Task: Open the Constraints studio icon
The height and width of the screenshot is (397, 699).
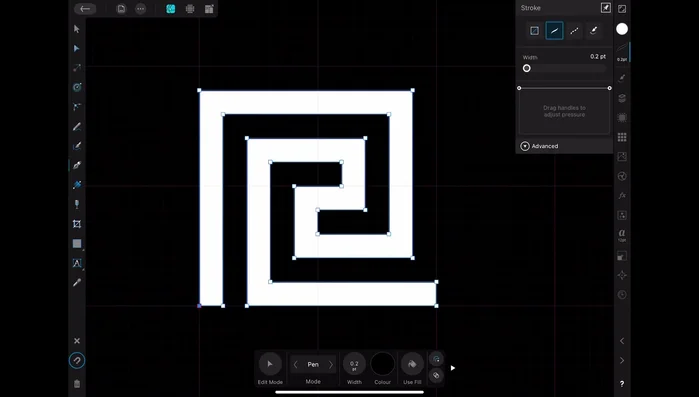Action: click(622, 215)
